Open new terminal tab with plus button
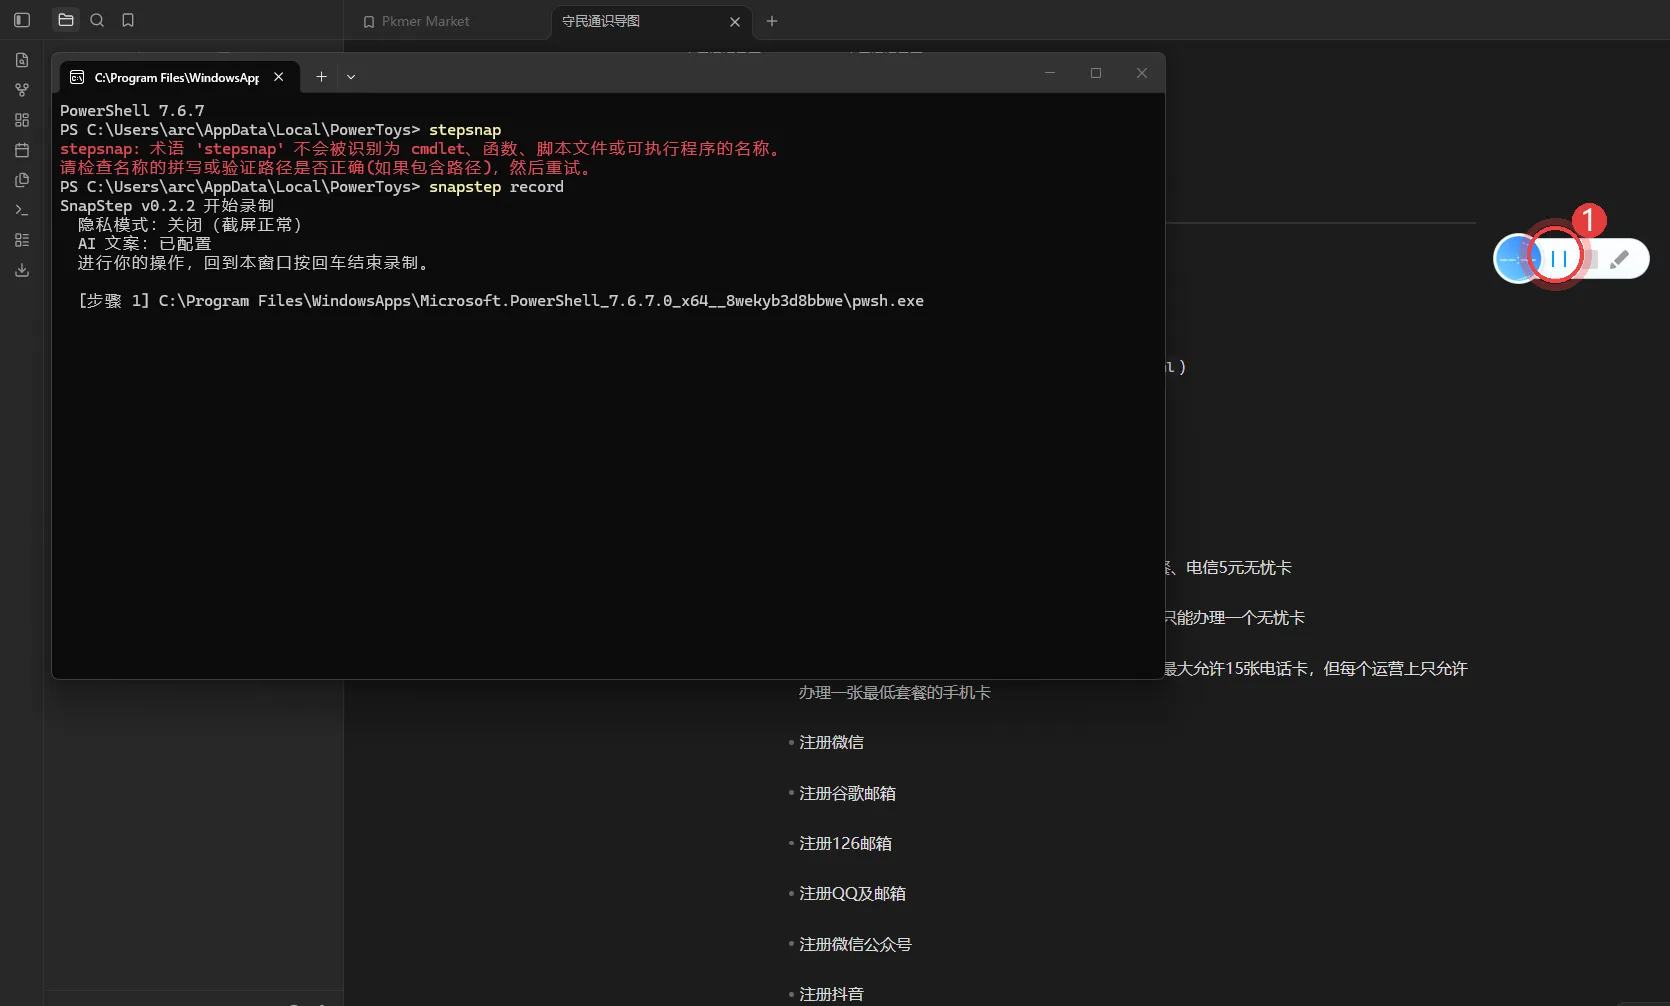Screen dimensions: 1670x1006 pyautogui.click(x=321, y=77)
